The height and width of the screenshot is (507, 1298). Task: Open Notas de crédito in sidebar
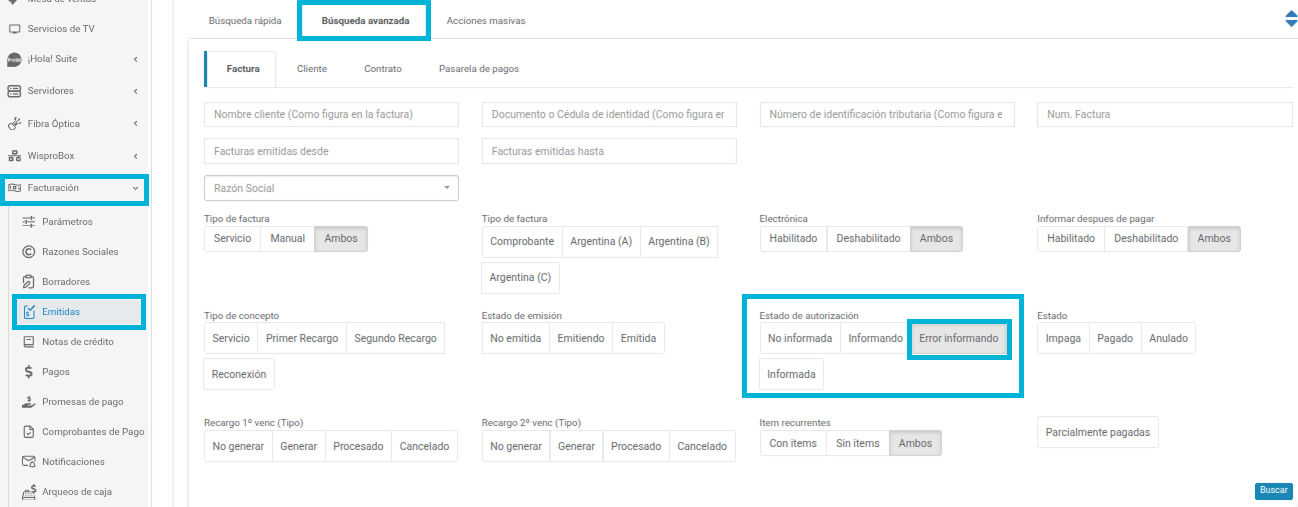(78, 342)
